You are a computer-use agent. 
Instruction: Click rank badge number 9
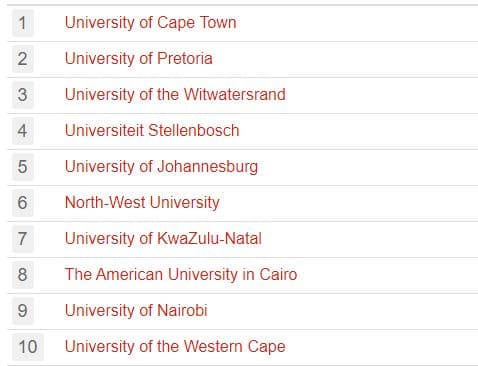click(x=23, y=311)
